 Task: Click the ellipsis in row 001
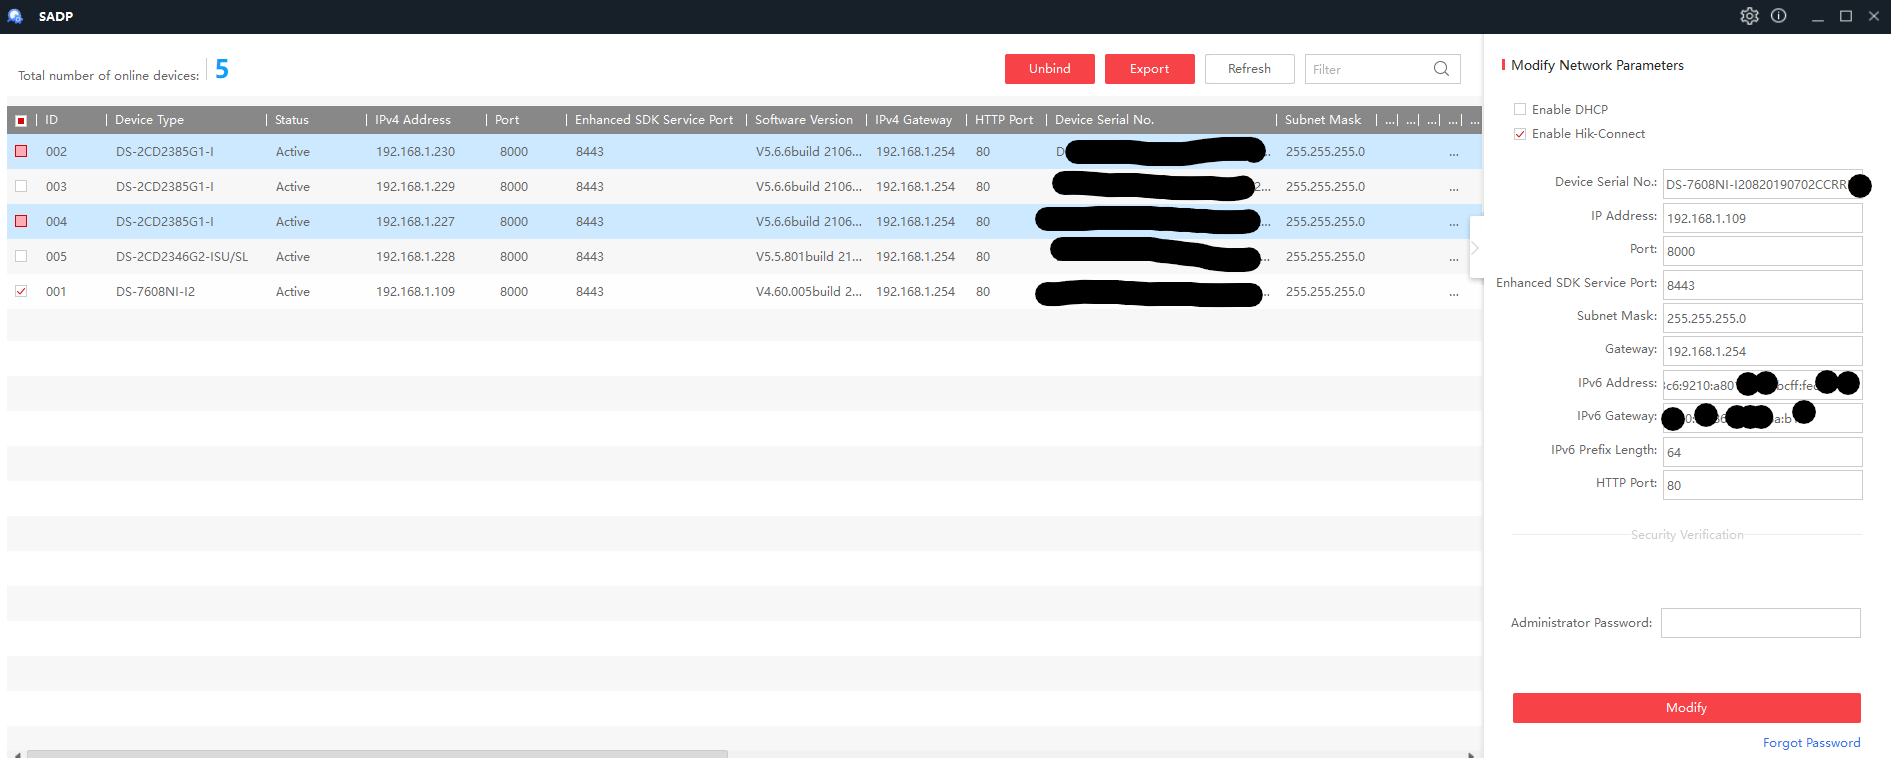point(1453,293)
